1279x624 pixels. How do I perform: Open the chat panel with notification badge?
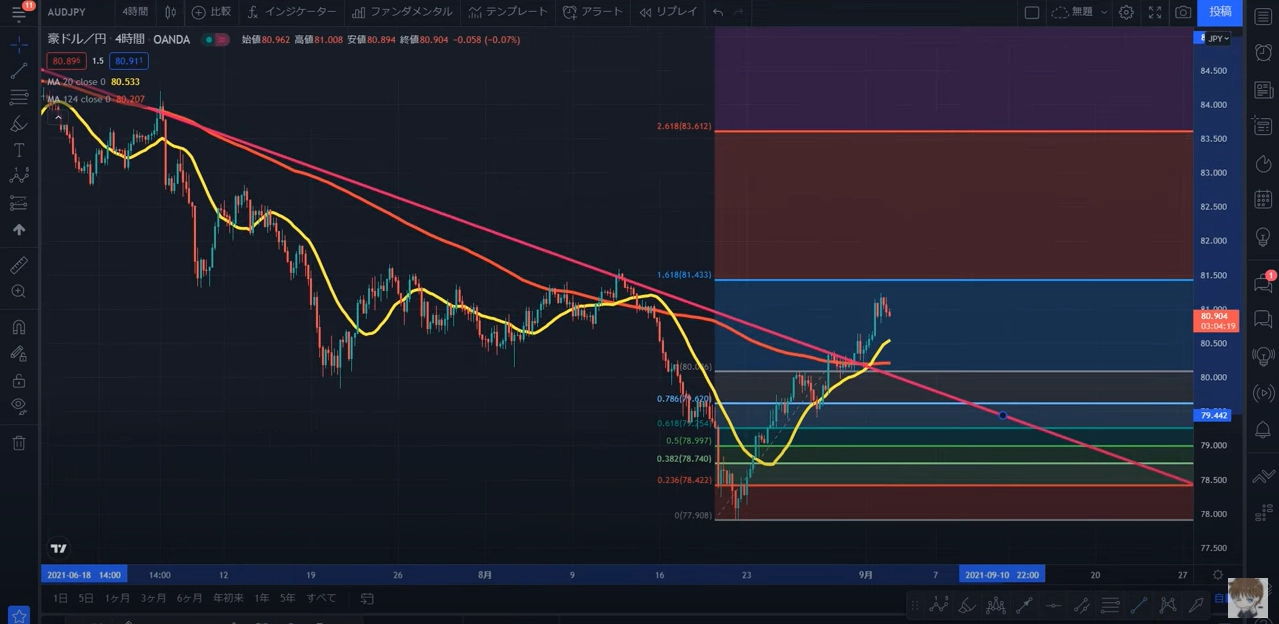[x=1263, y=282]
